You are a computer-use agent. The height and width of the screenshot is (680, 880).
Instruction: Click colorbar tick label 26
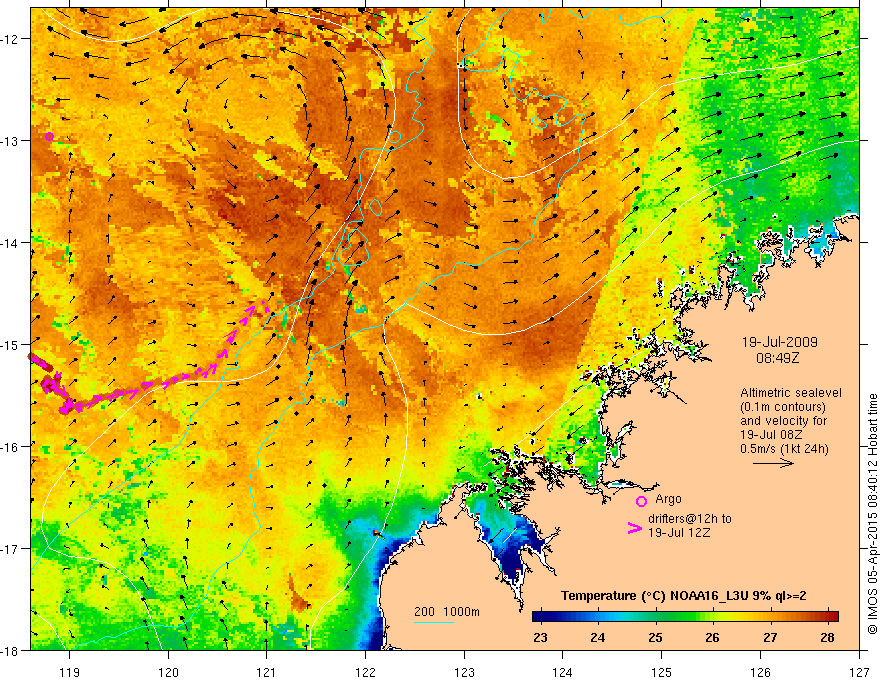pos(712,637)
